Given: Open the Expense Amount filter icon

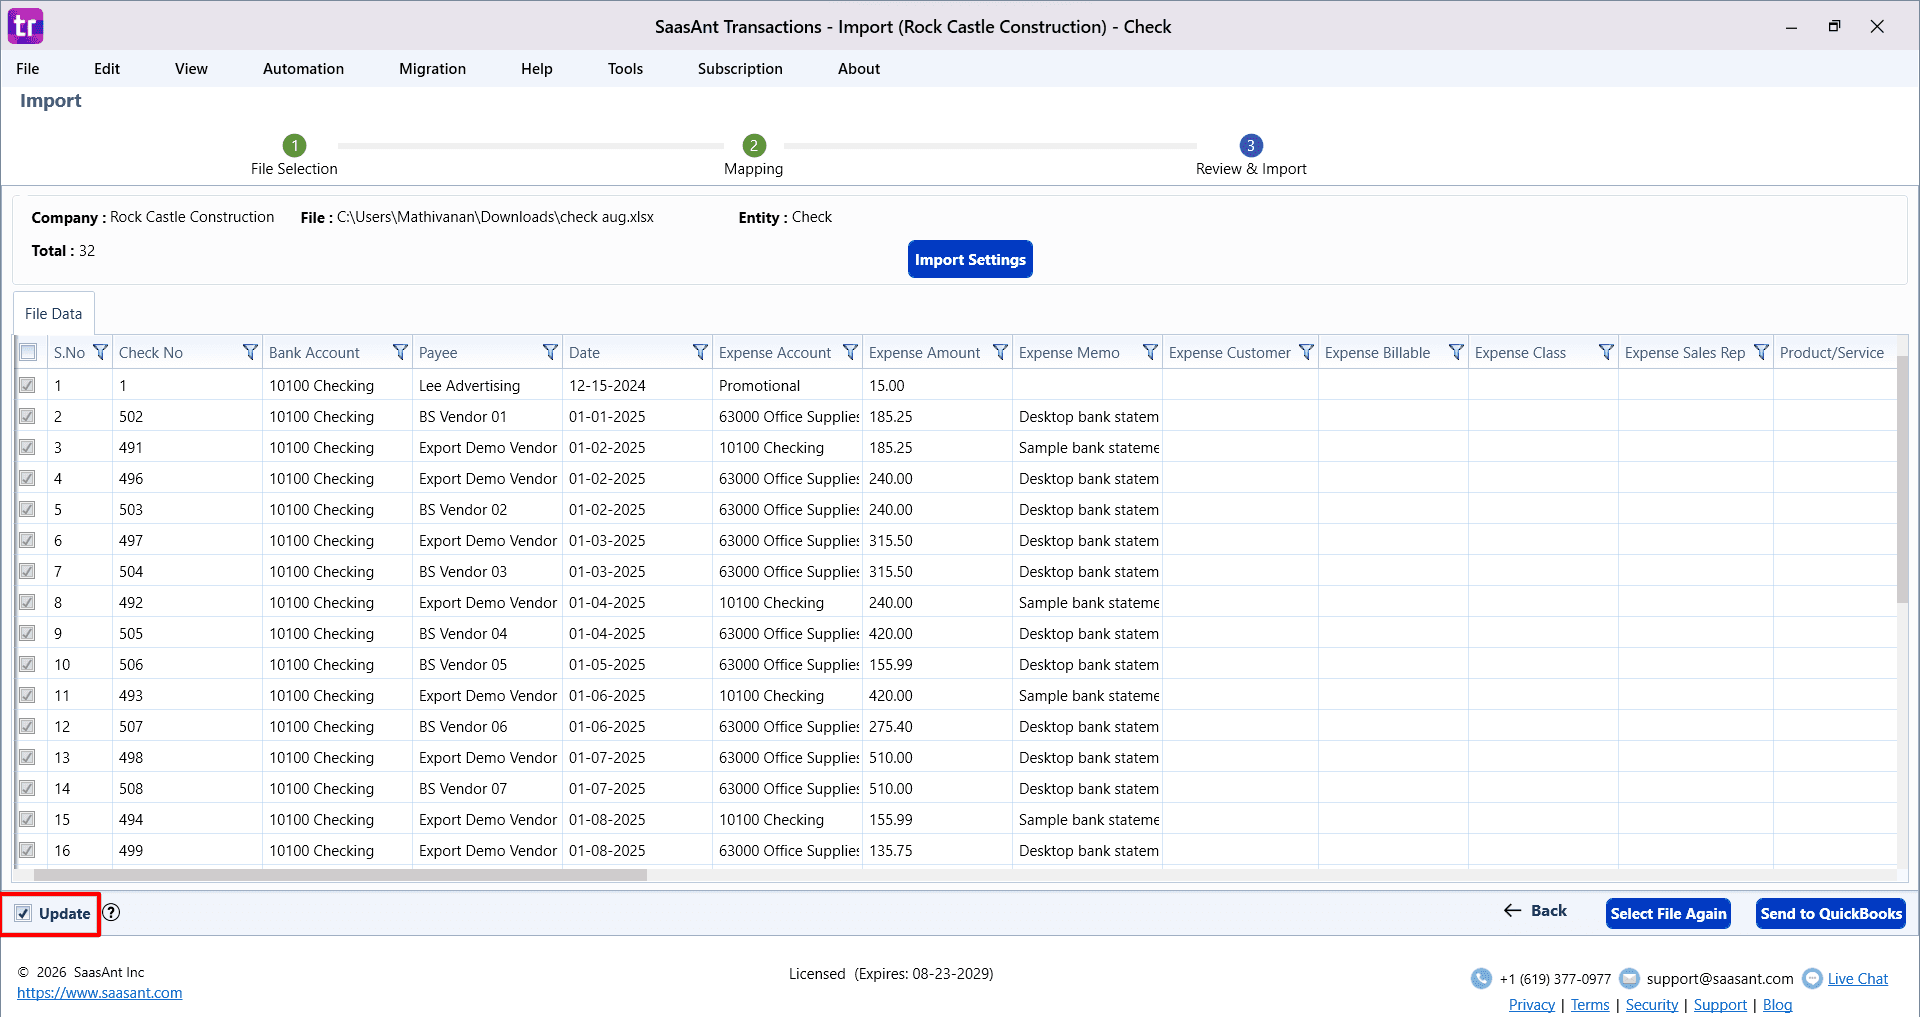Looking at the screenshot, I should click(1000, 352).
